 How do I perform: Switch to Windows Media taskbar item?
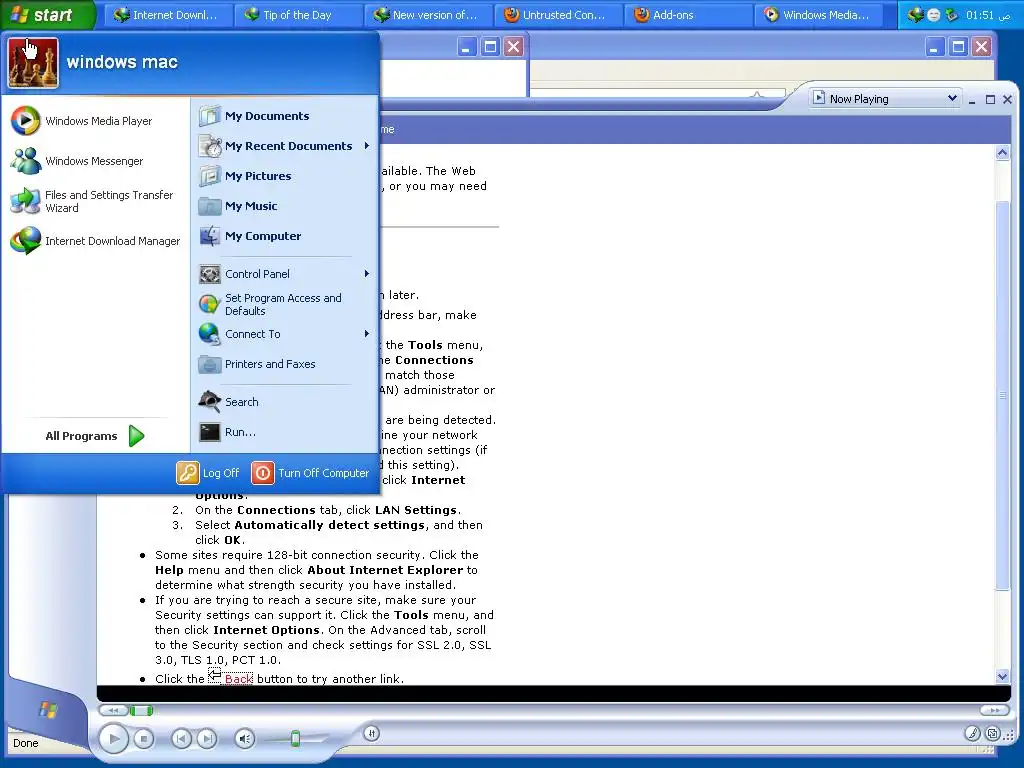click(x=817, y=15)
